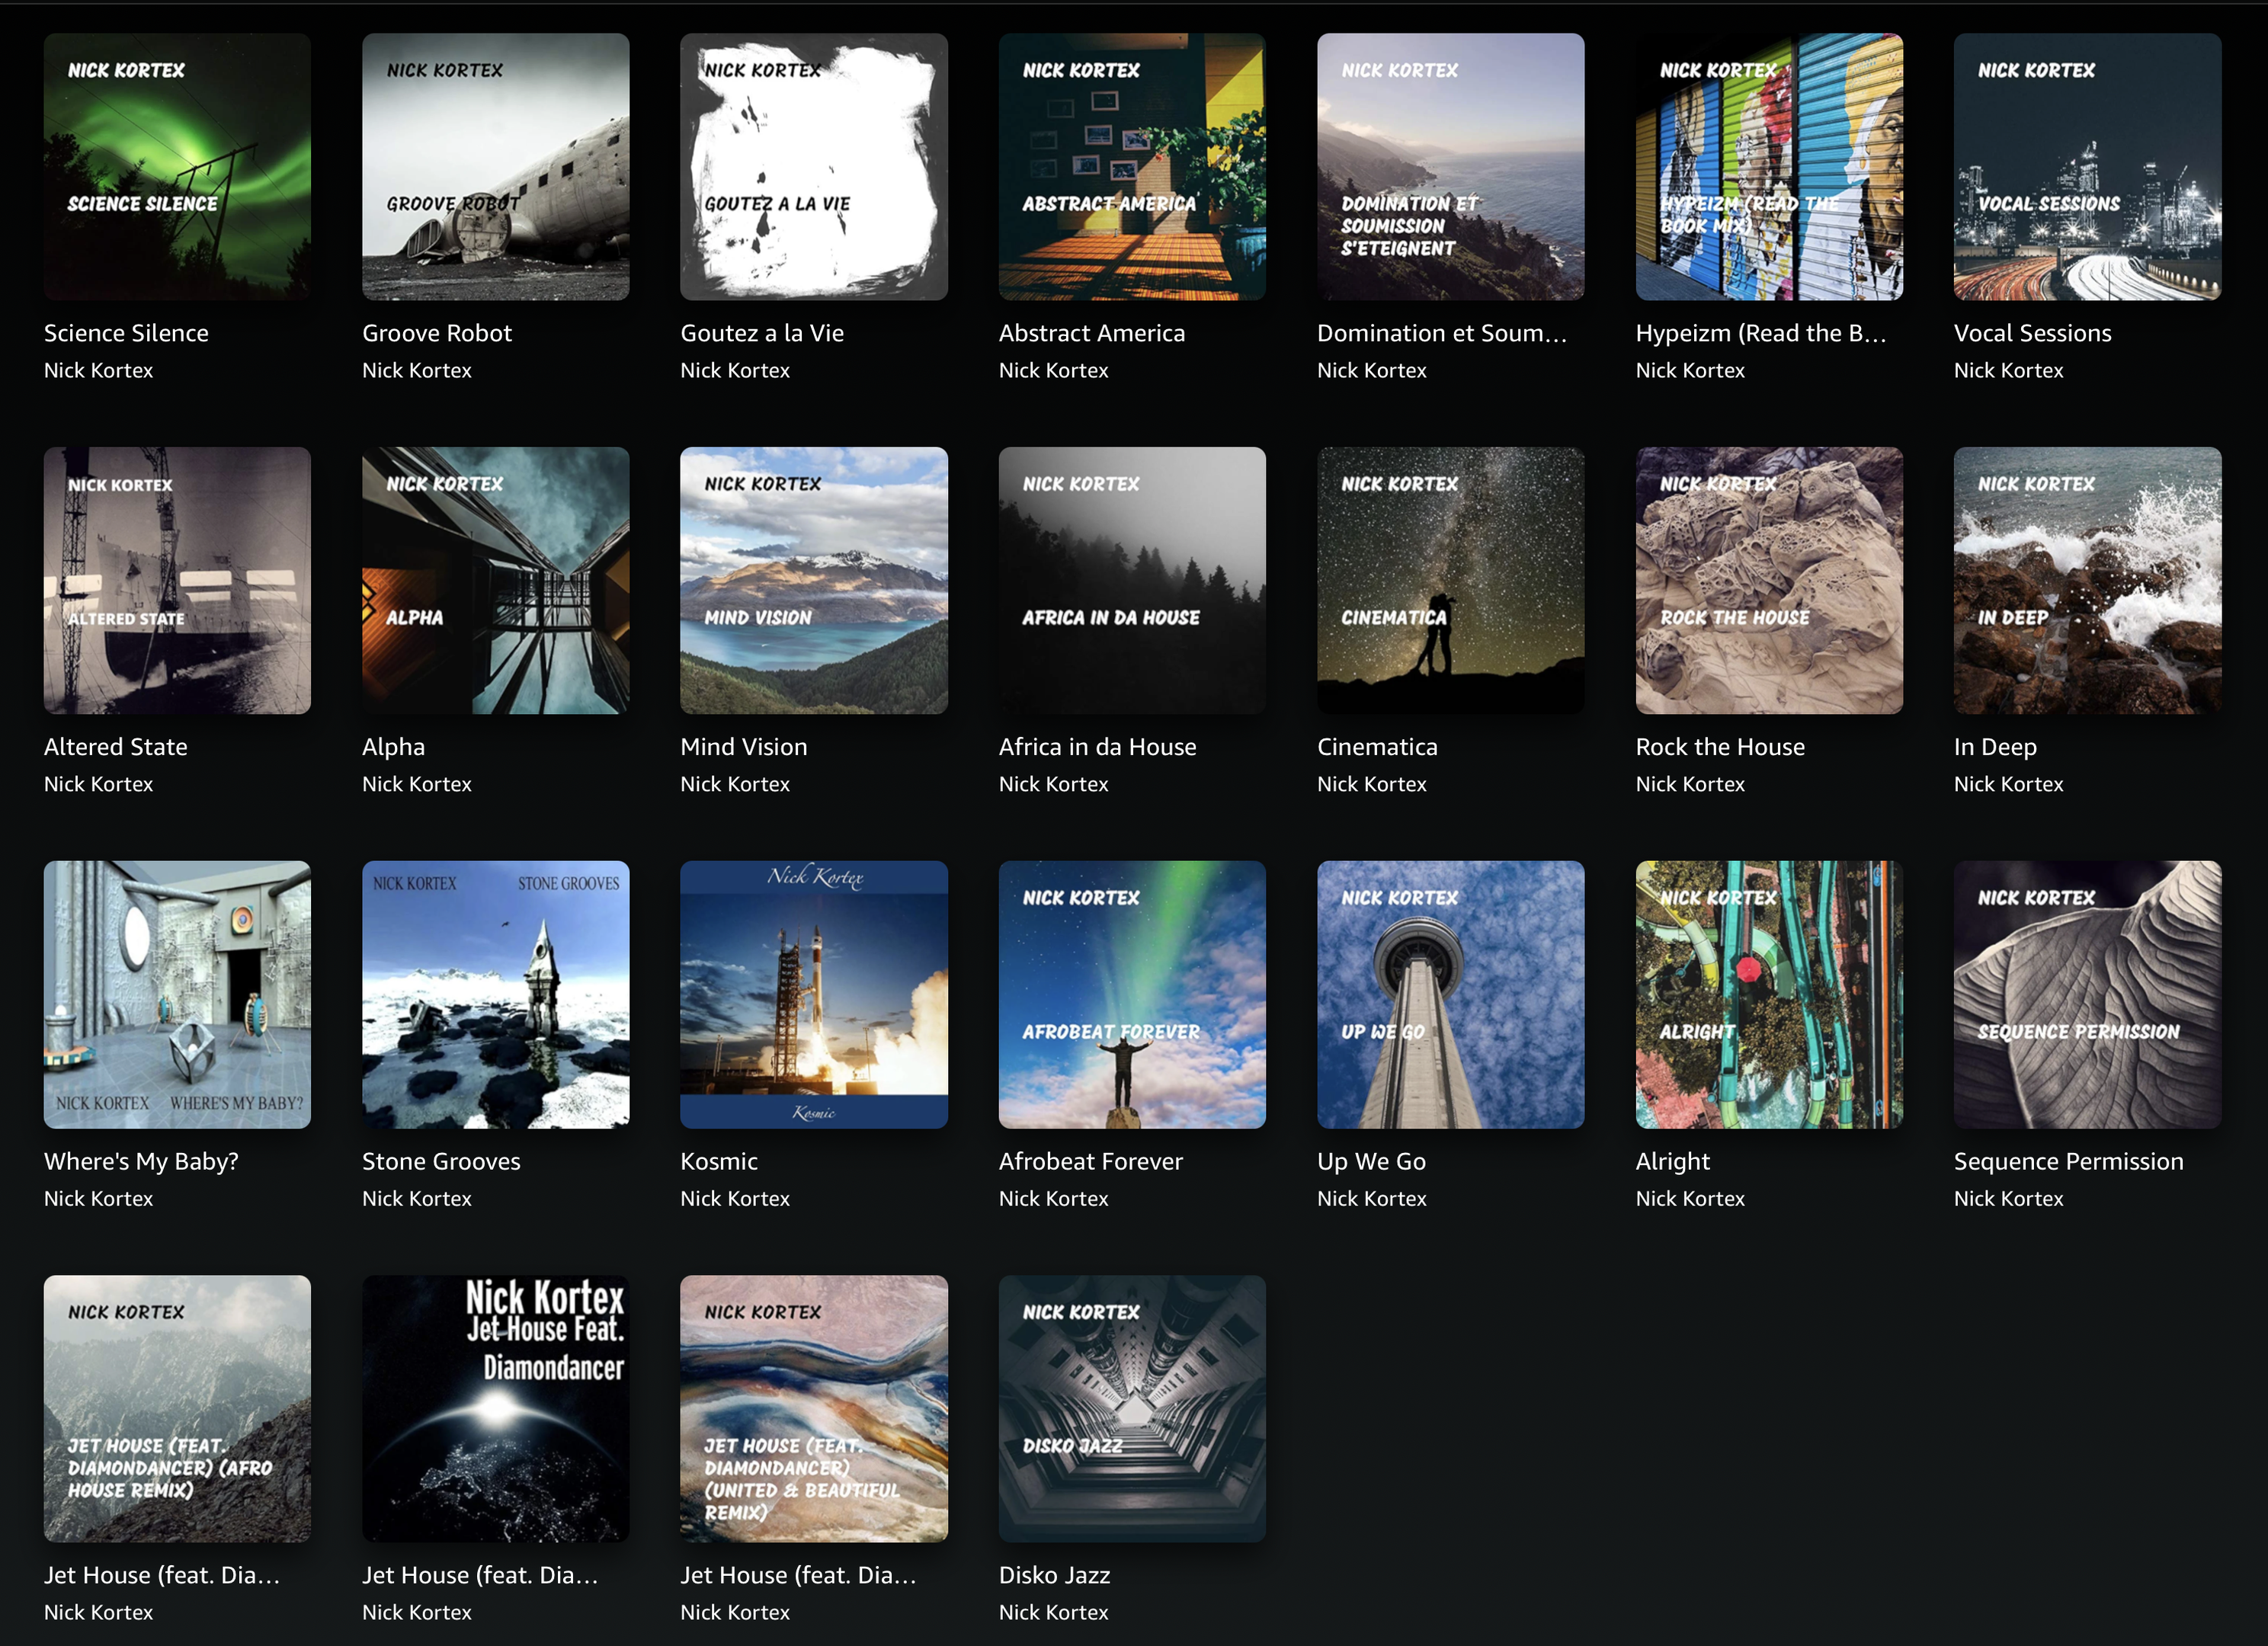
Task: Open the Abstract America album thumbnail
Action: pos(1132,167)
